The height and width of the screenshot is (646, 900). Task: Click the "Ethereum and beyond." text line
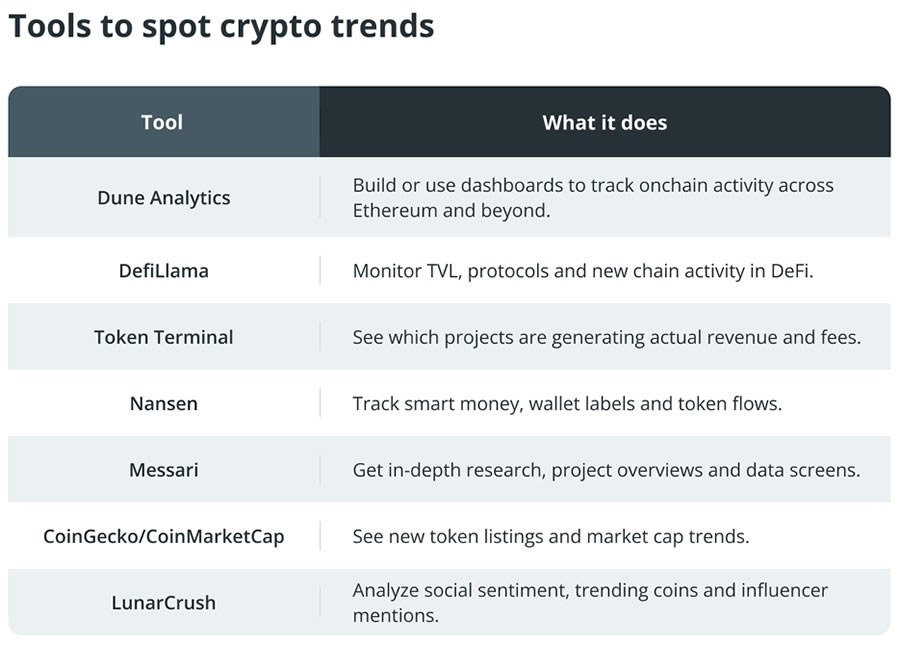click(x=452, y=211)
